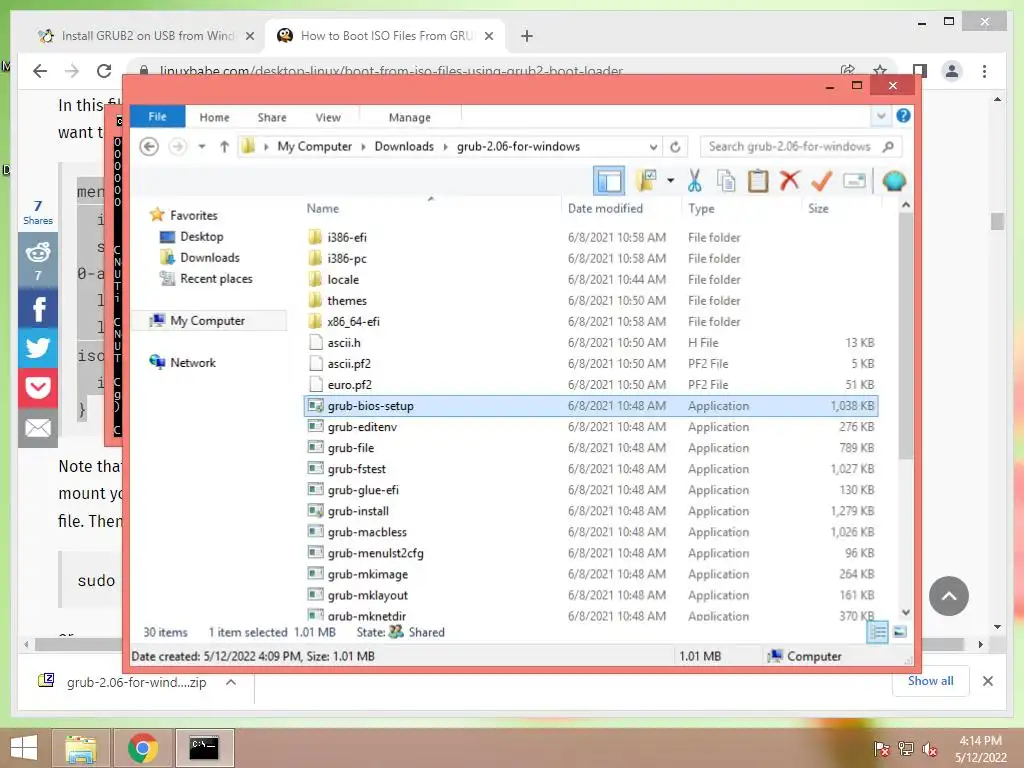Save article to Pocket sidebar icon
Image resolution: width=1024 pixels, height=768 pixels.
38,388
